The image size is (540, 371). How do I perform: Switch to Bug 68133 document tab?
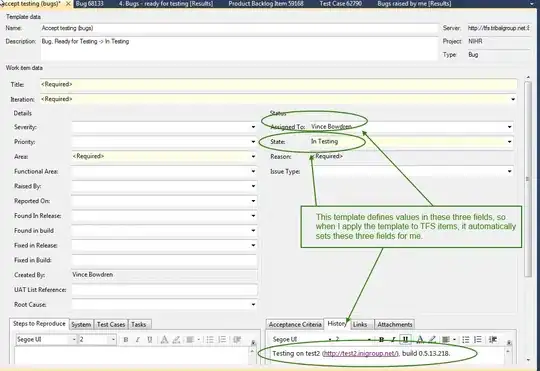(90, 4)
